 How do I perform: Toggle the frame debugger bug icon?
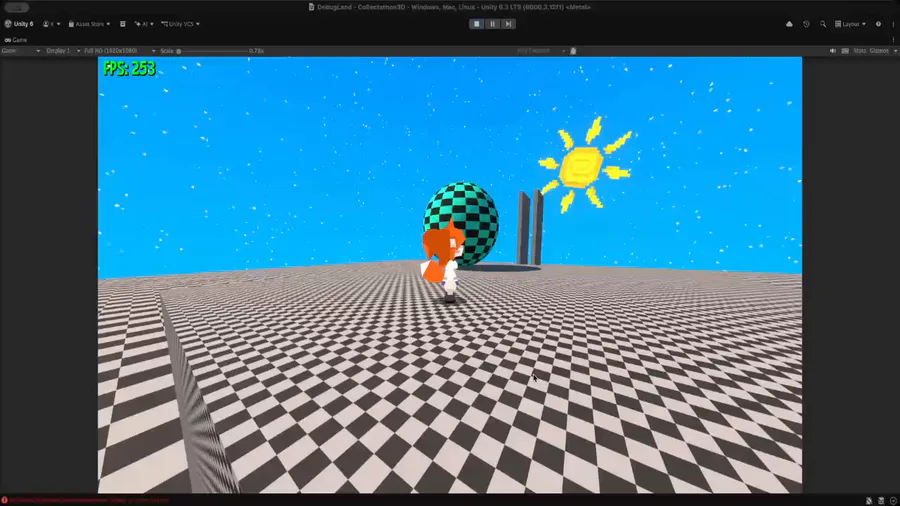pos(573,51)
